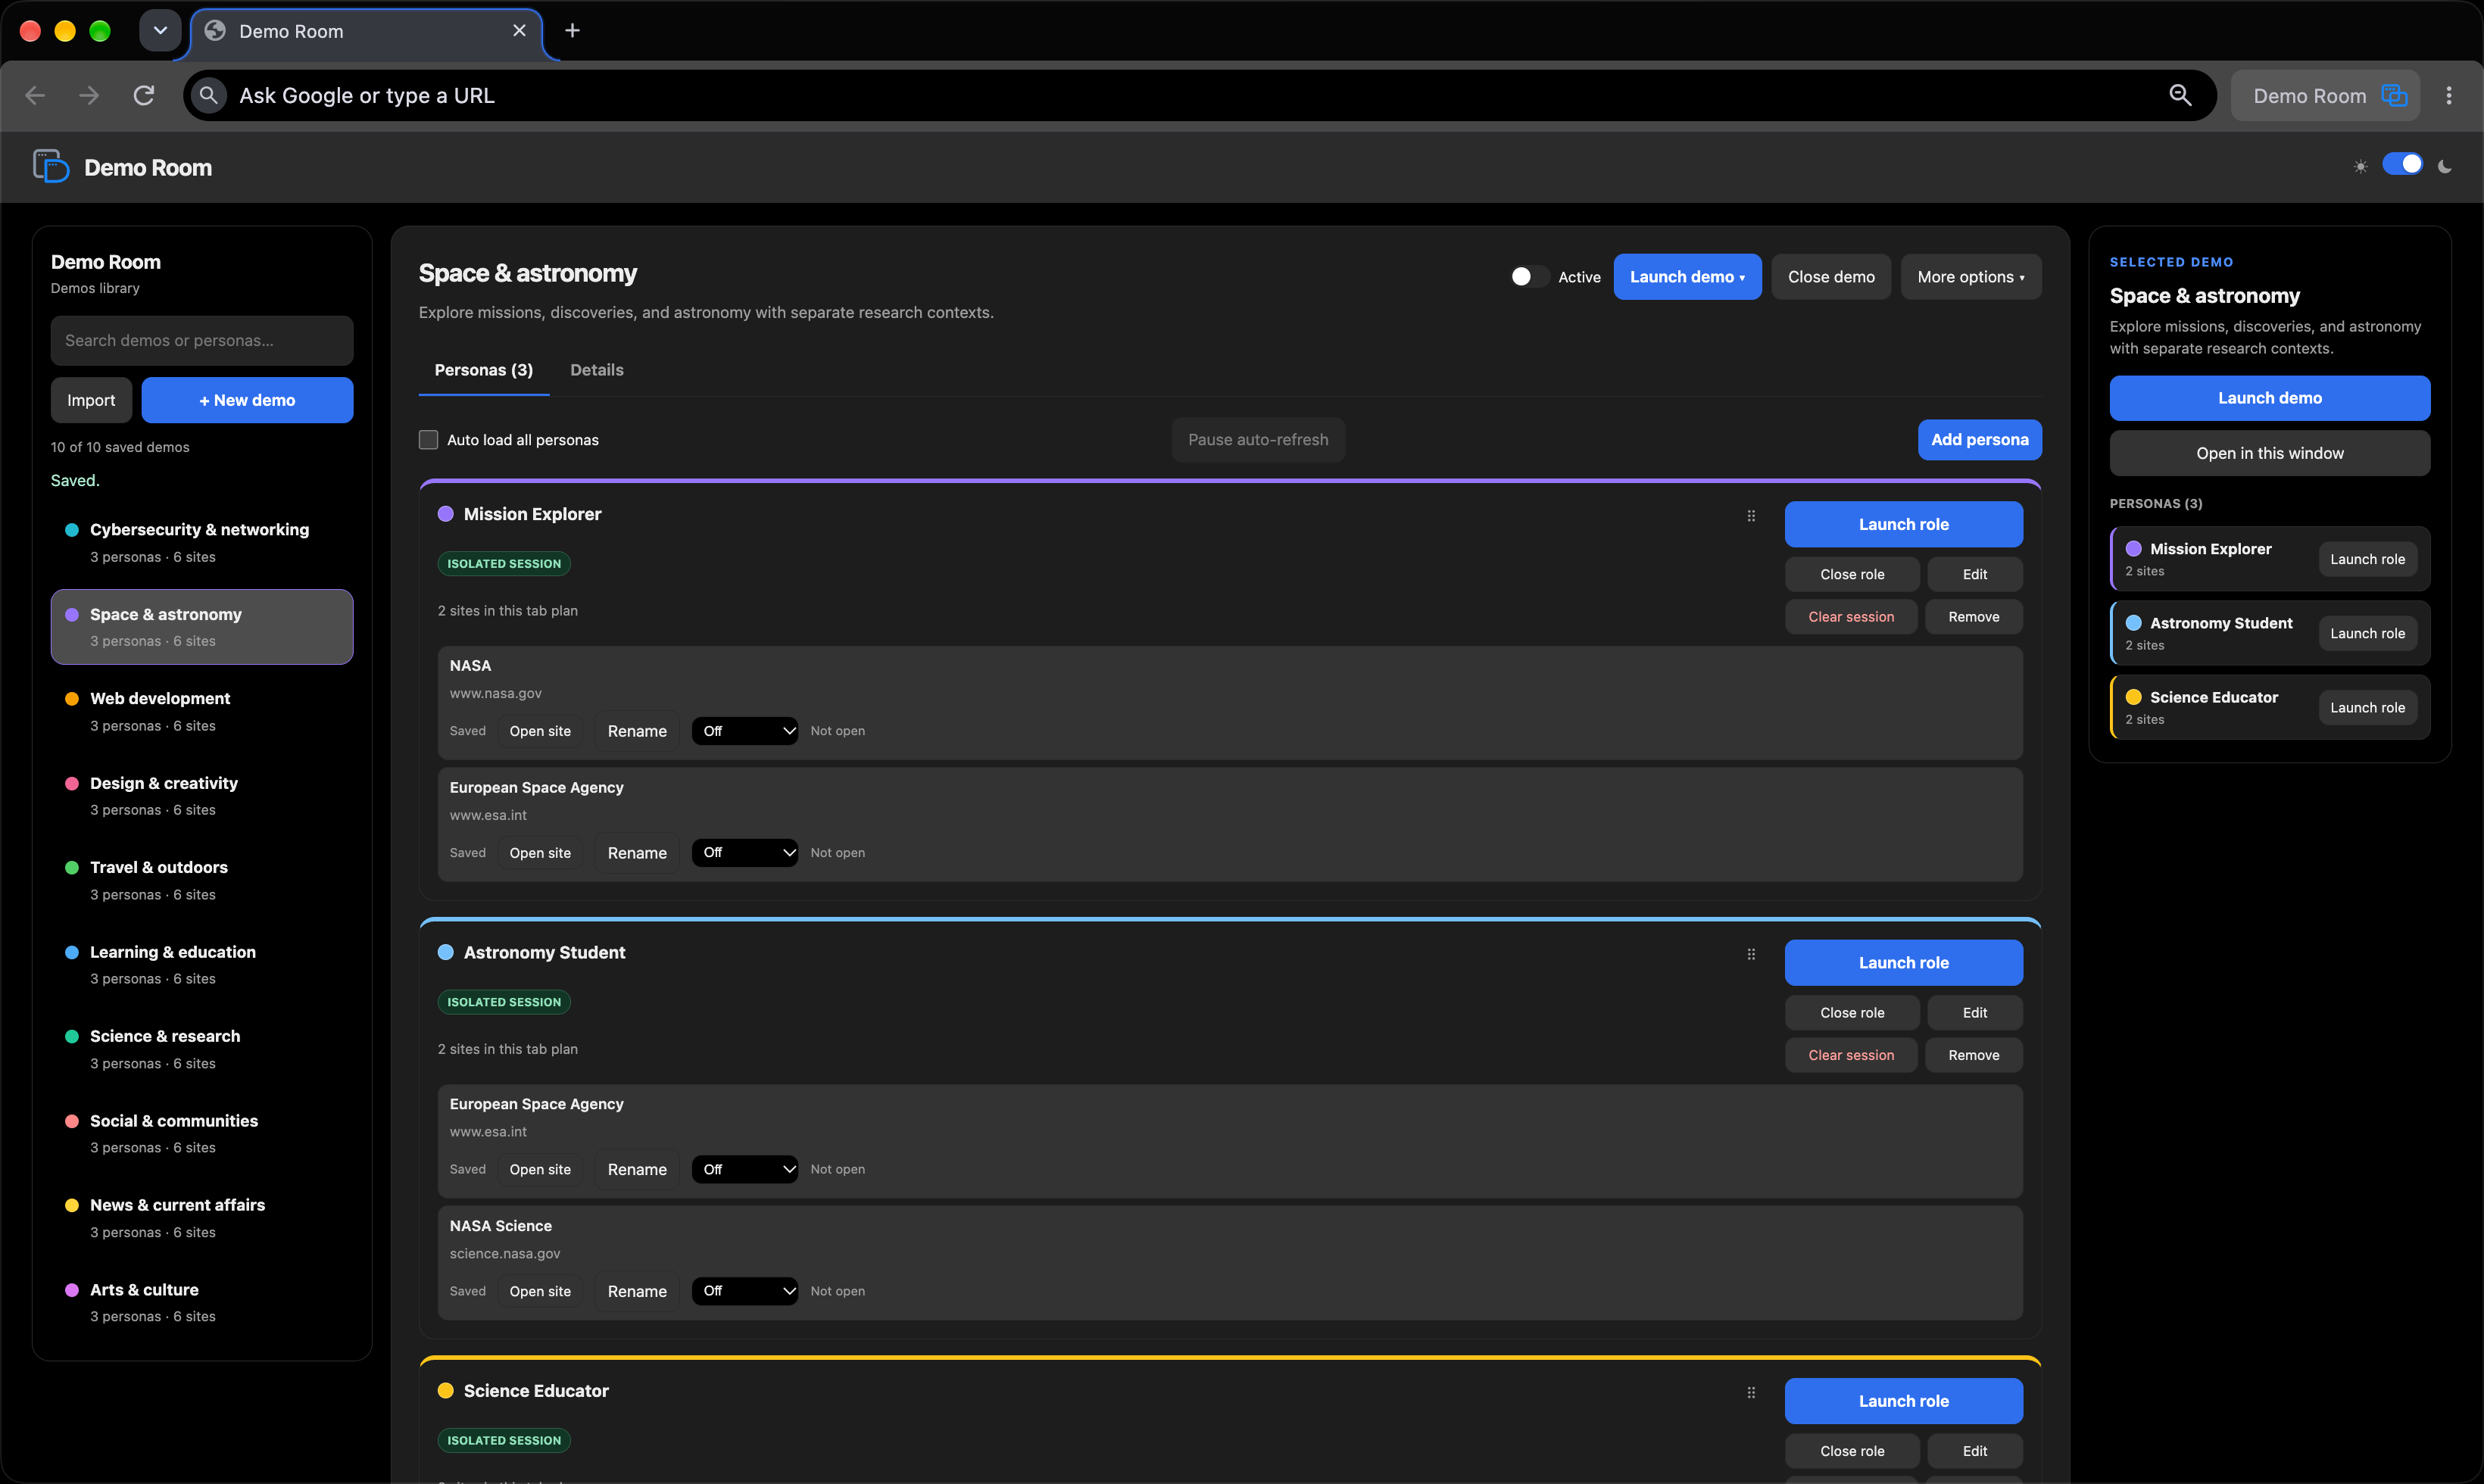Click the browser forward arrow

tap(89, 95)
